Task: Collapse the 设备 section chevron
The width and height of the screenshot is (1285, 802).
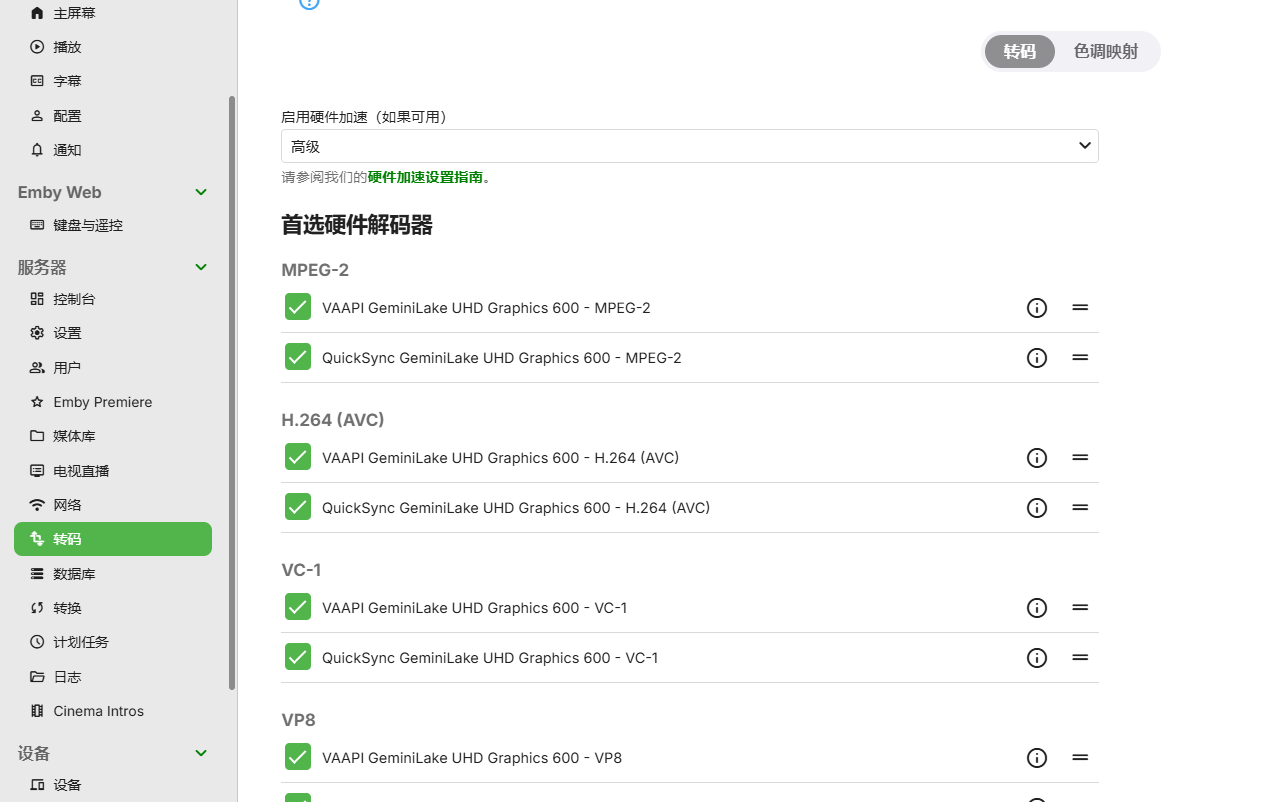Action: pos(201,753)
